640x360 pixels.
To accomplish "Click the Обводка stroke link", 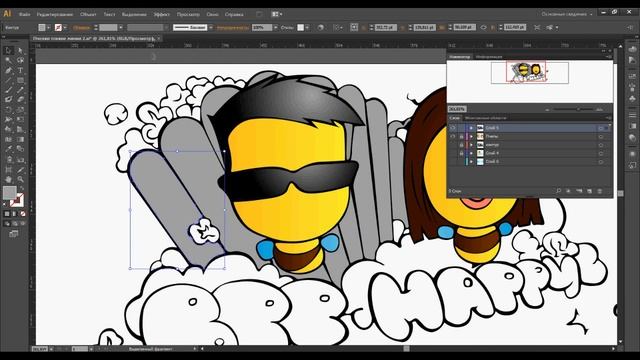I will click(x=81, y=27).
